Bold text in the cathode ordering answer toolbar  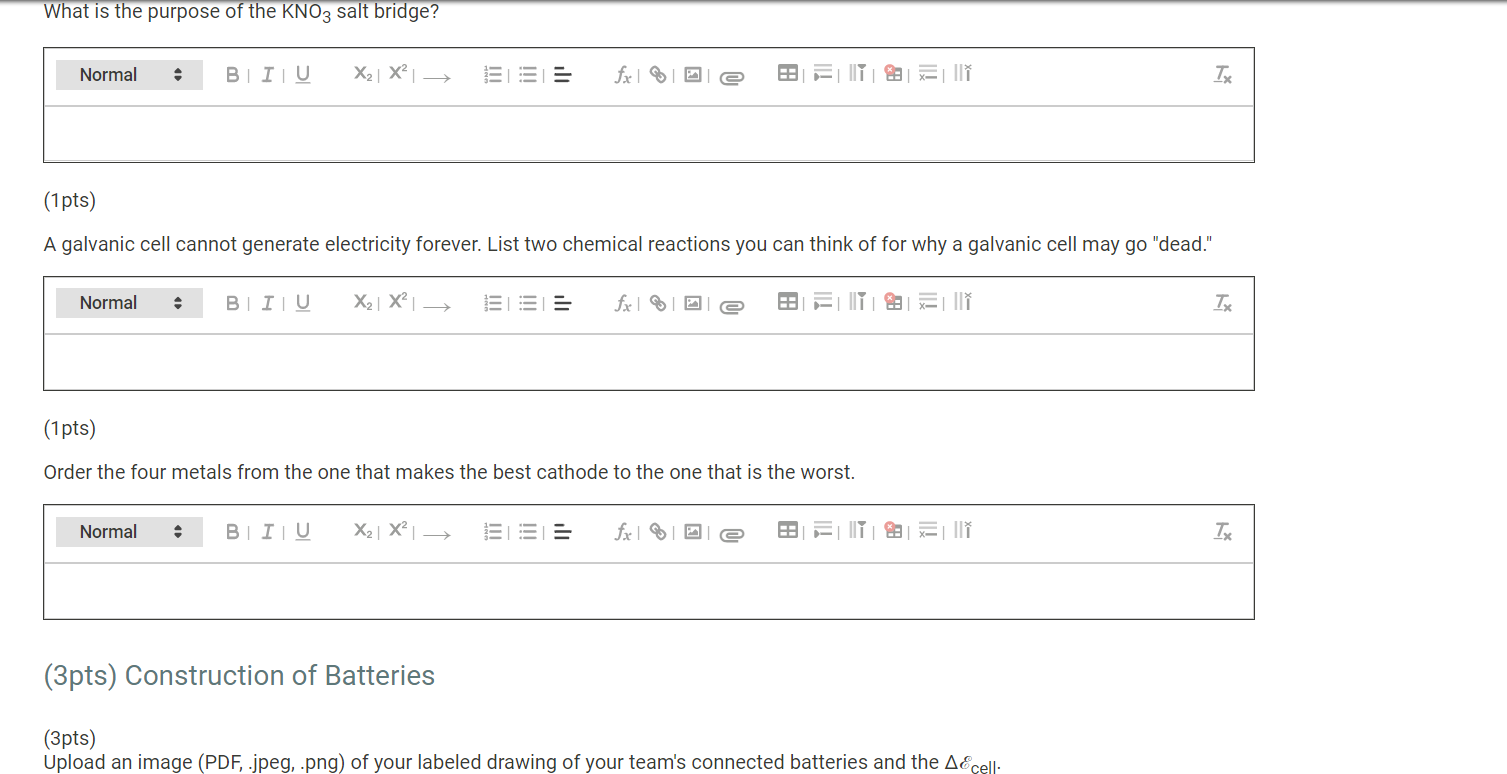point(232,532)
